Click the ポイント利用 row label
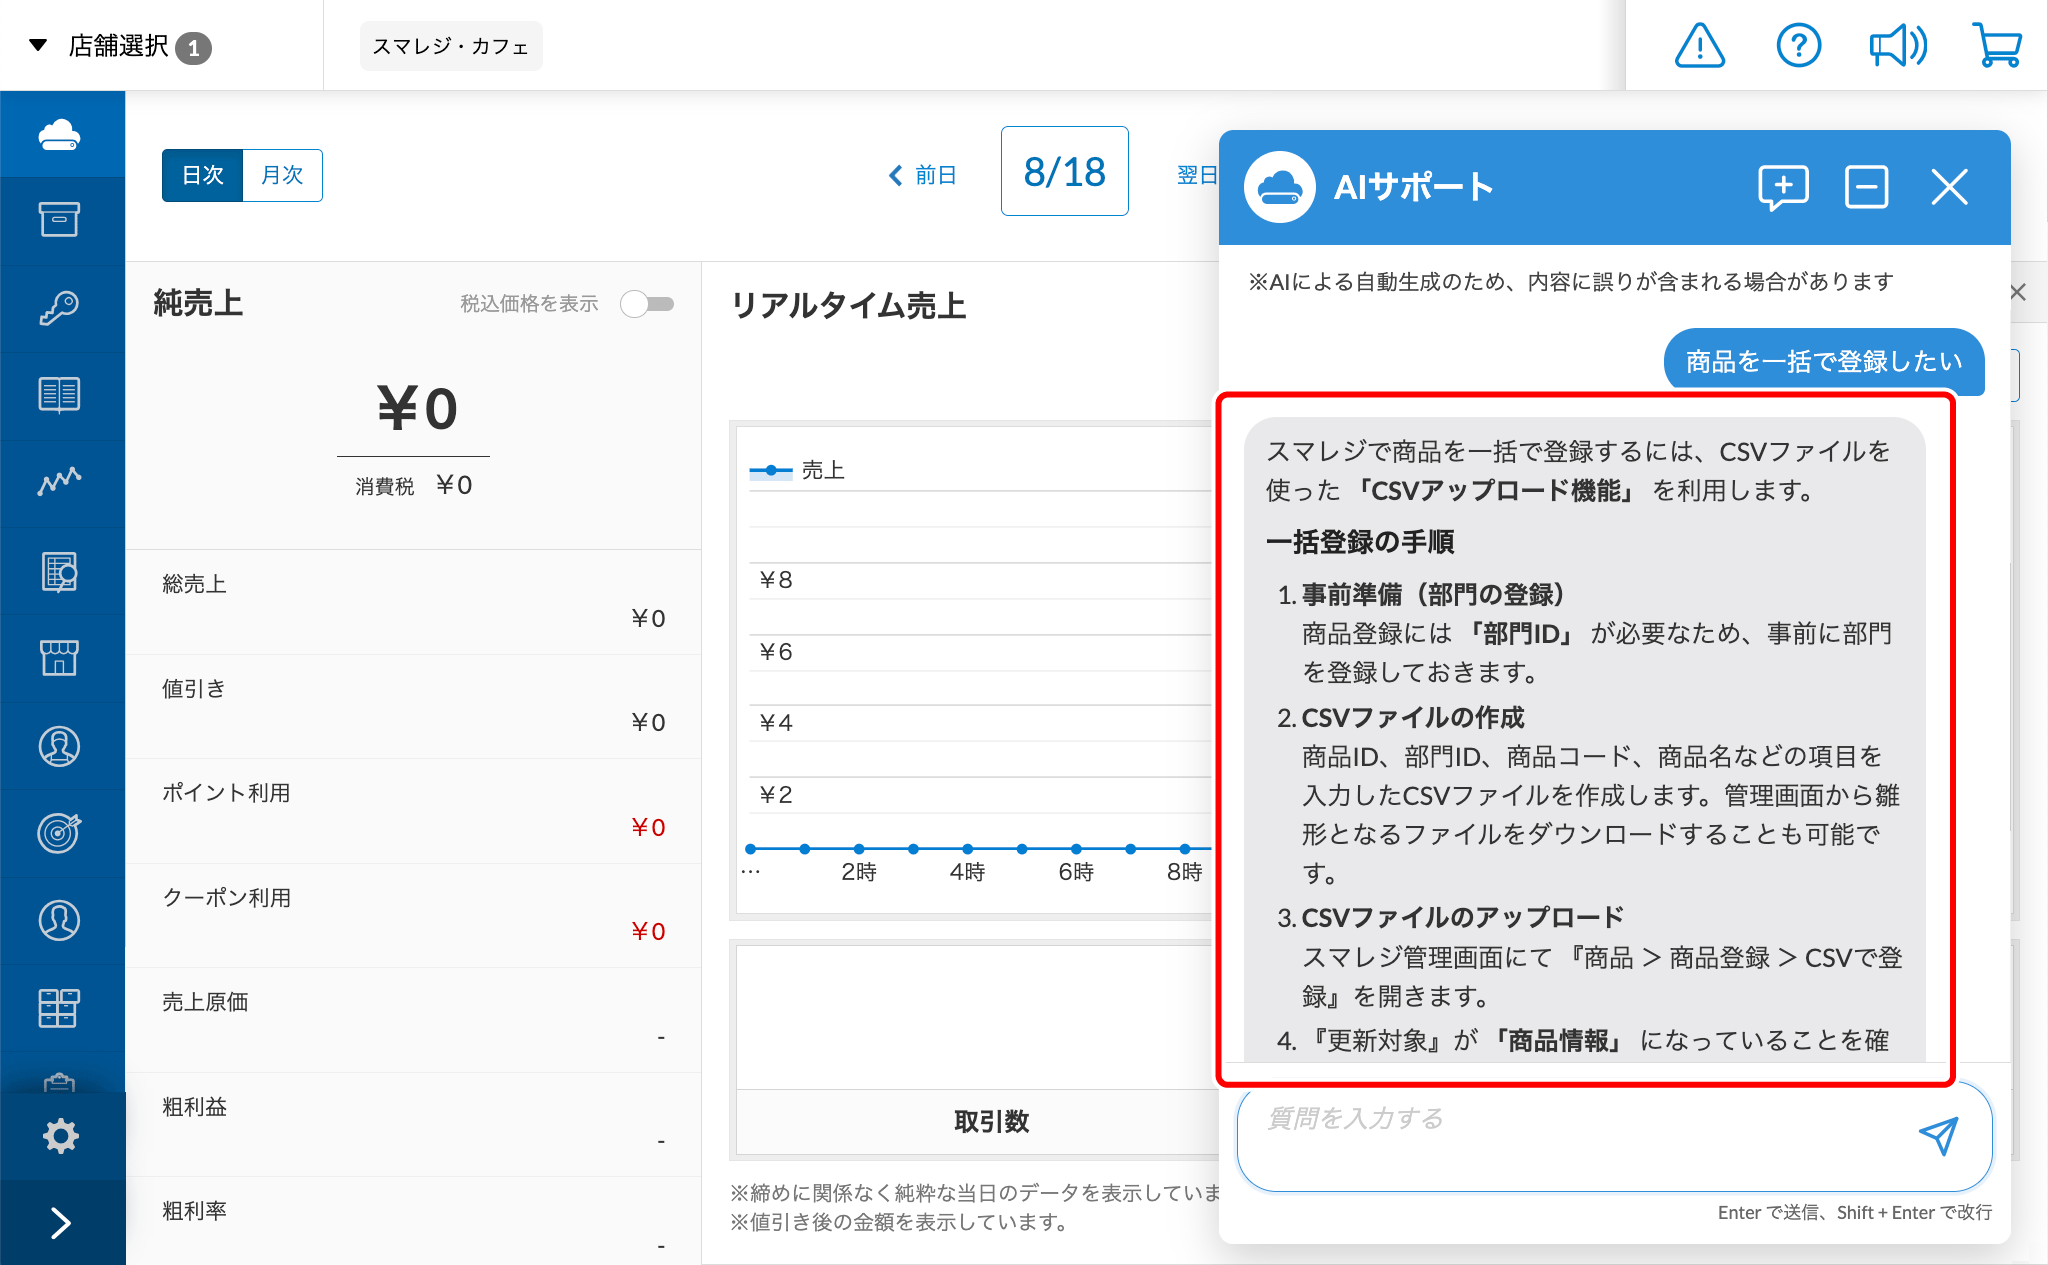 tap(226, 793)
